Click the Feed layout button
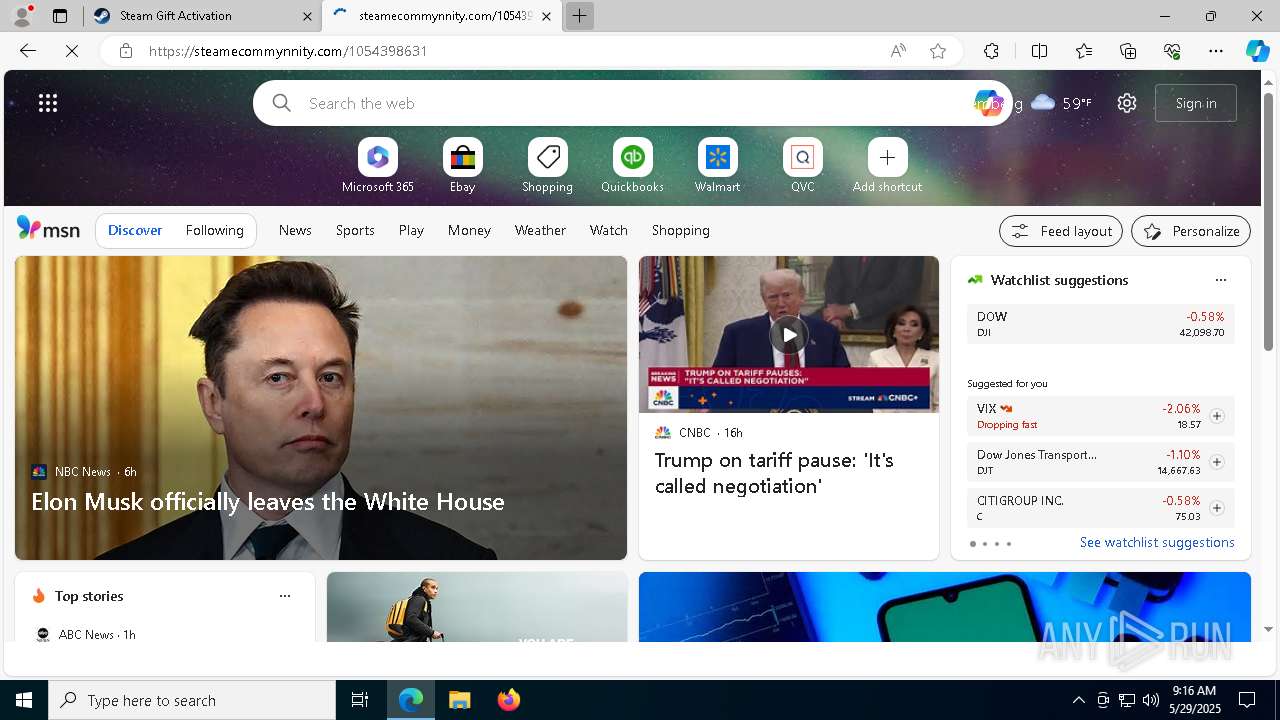1280x720 pixels. point(1061,231)
